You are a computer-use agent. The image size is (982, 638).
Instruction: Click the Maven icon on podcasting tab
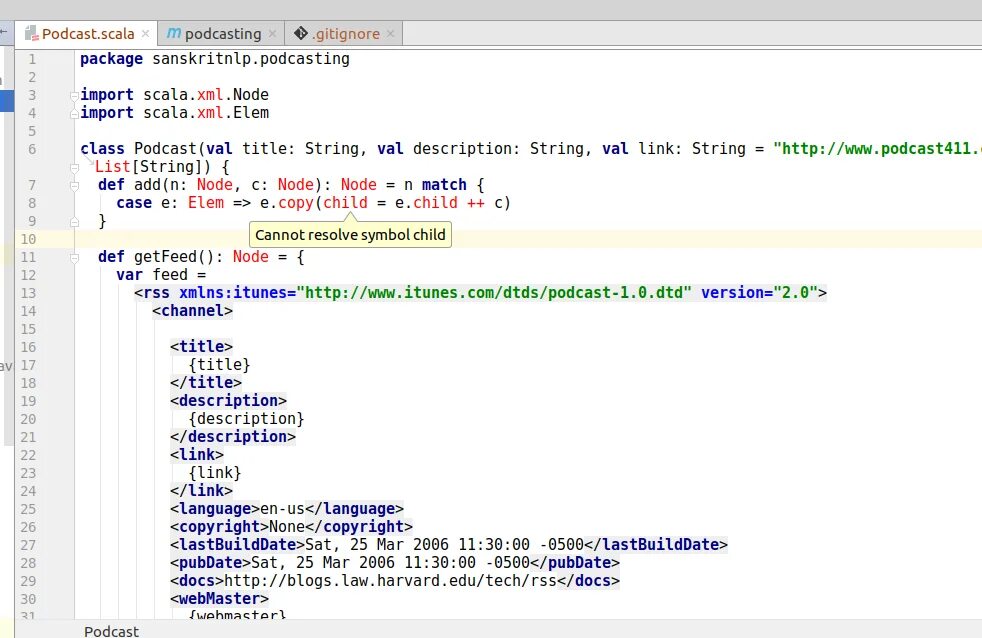173,33
